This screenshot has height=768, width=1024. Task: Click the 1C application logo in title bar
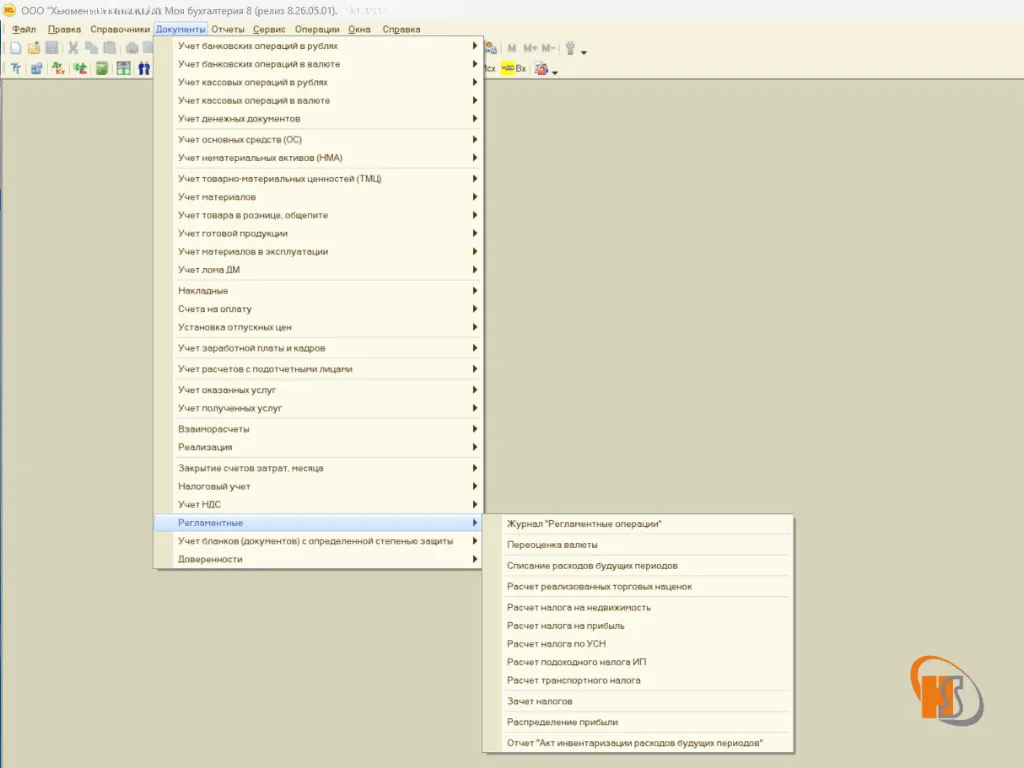coord(9,10)
